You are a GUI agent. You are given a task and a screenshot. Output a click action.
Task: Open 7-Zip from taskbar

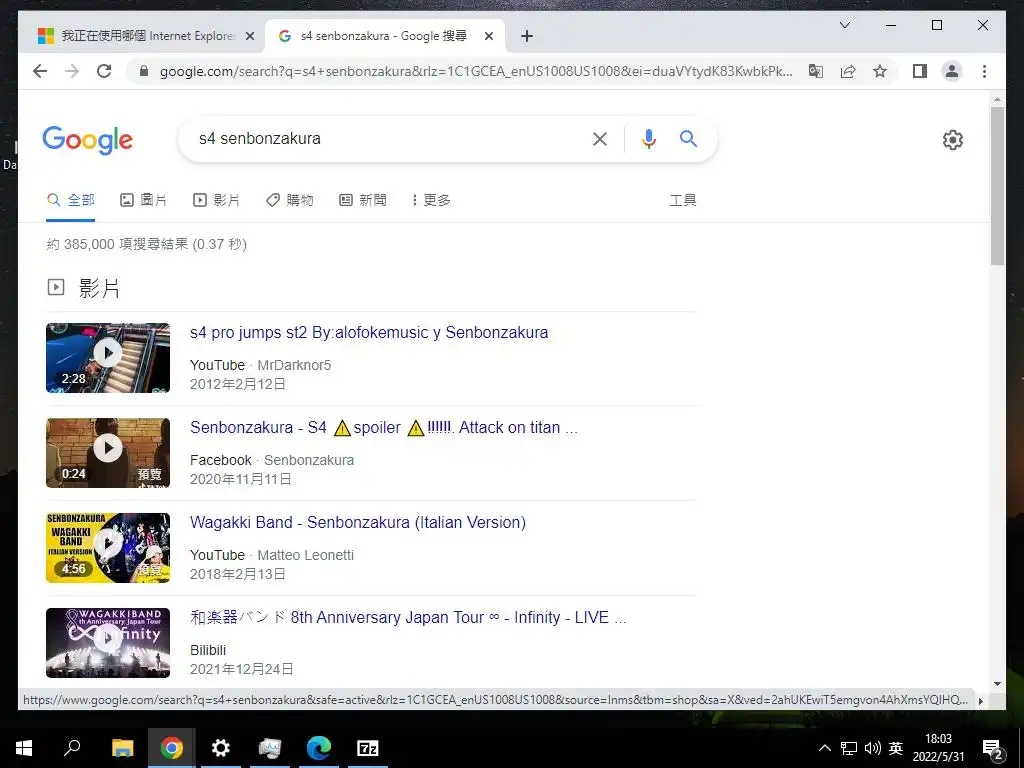point(368,748)
